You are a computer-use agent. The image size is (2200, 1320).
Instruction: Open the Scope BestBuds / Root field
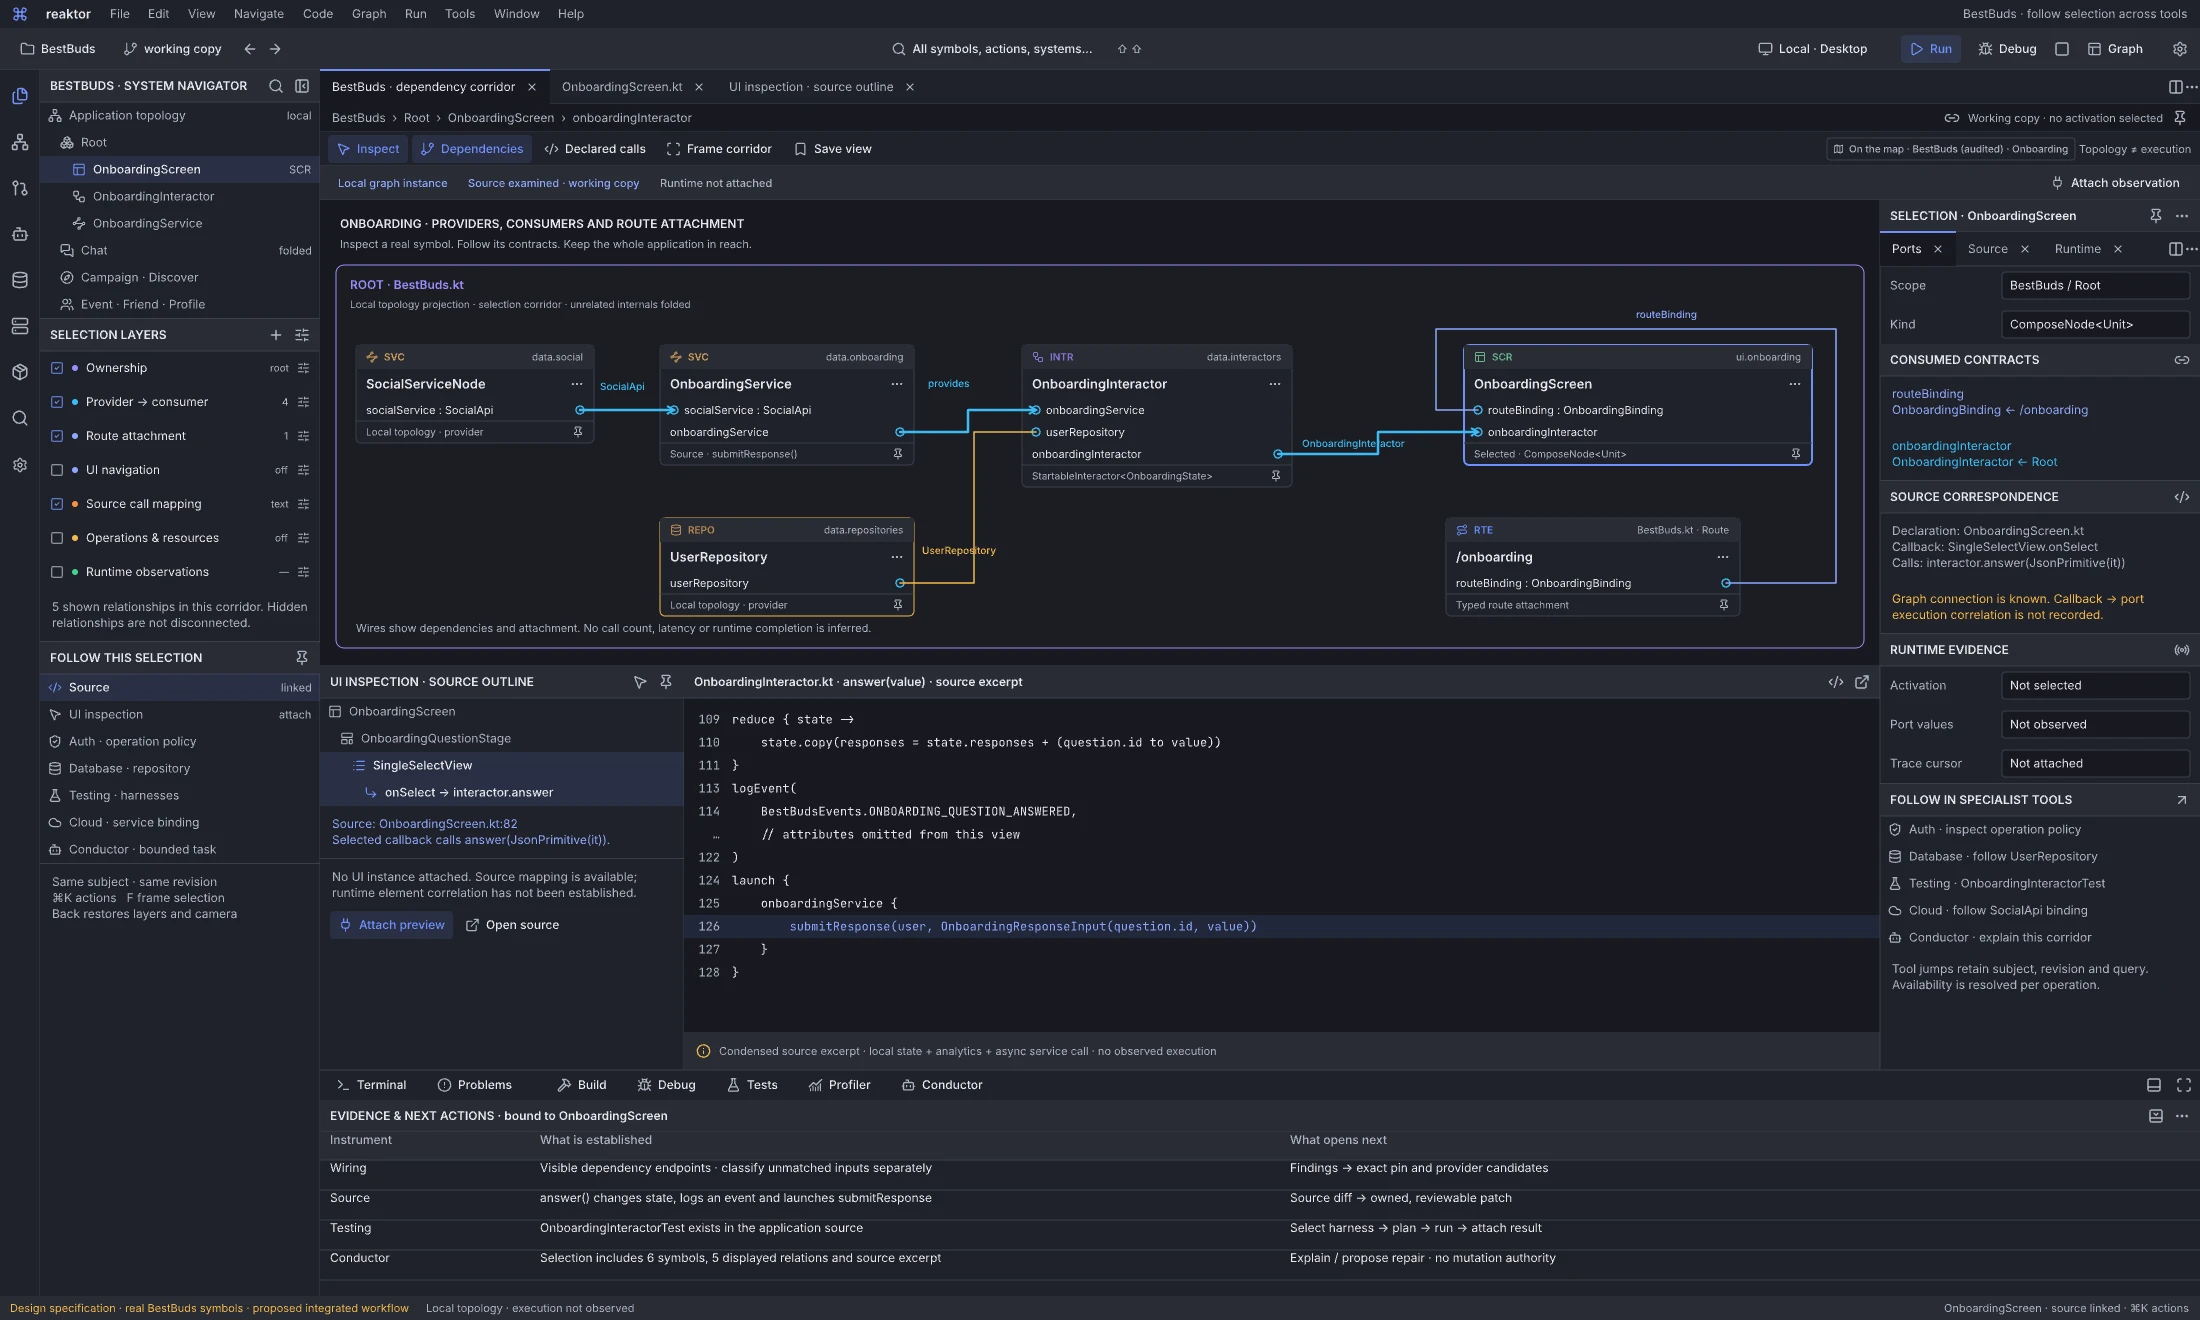[x=2095, y=286]
